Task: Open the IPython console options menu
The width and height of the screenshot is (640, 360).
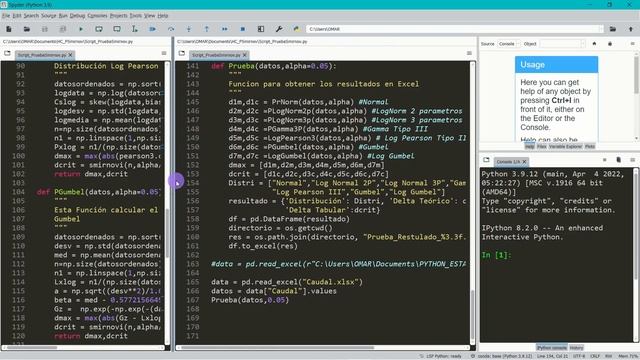Action: point(632,160)
